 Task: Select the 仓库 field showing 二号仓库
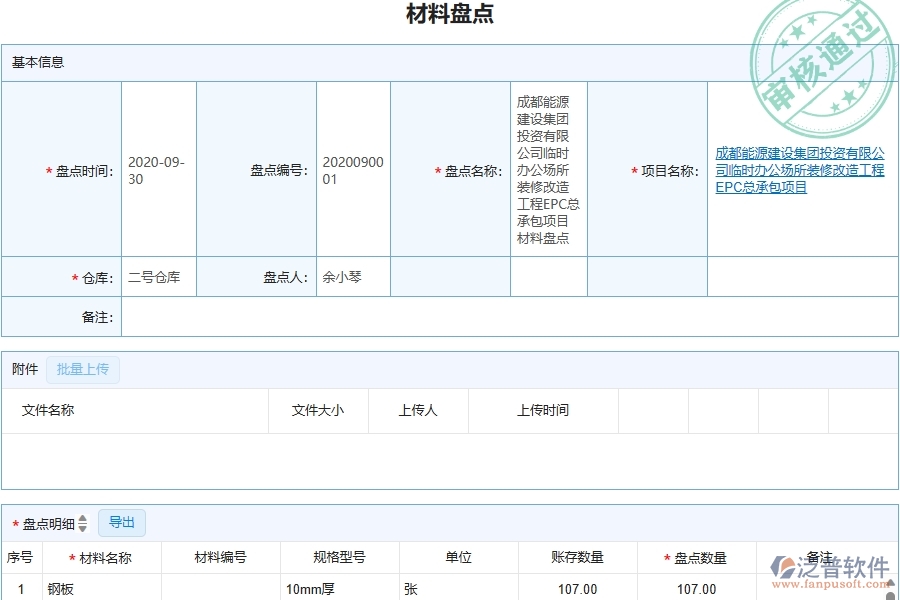click(x=157, y=277)
